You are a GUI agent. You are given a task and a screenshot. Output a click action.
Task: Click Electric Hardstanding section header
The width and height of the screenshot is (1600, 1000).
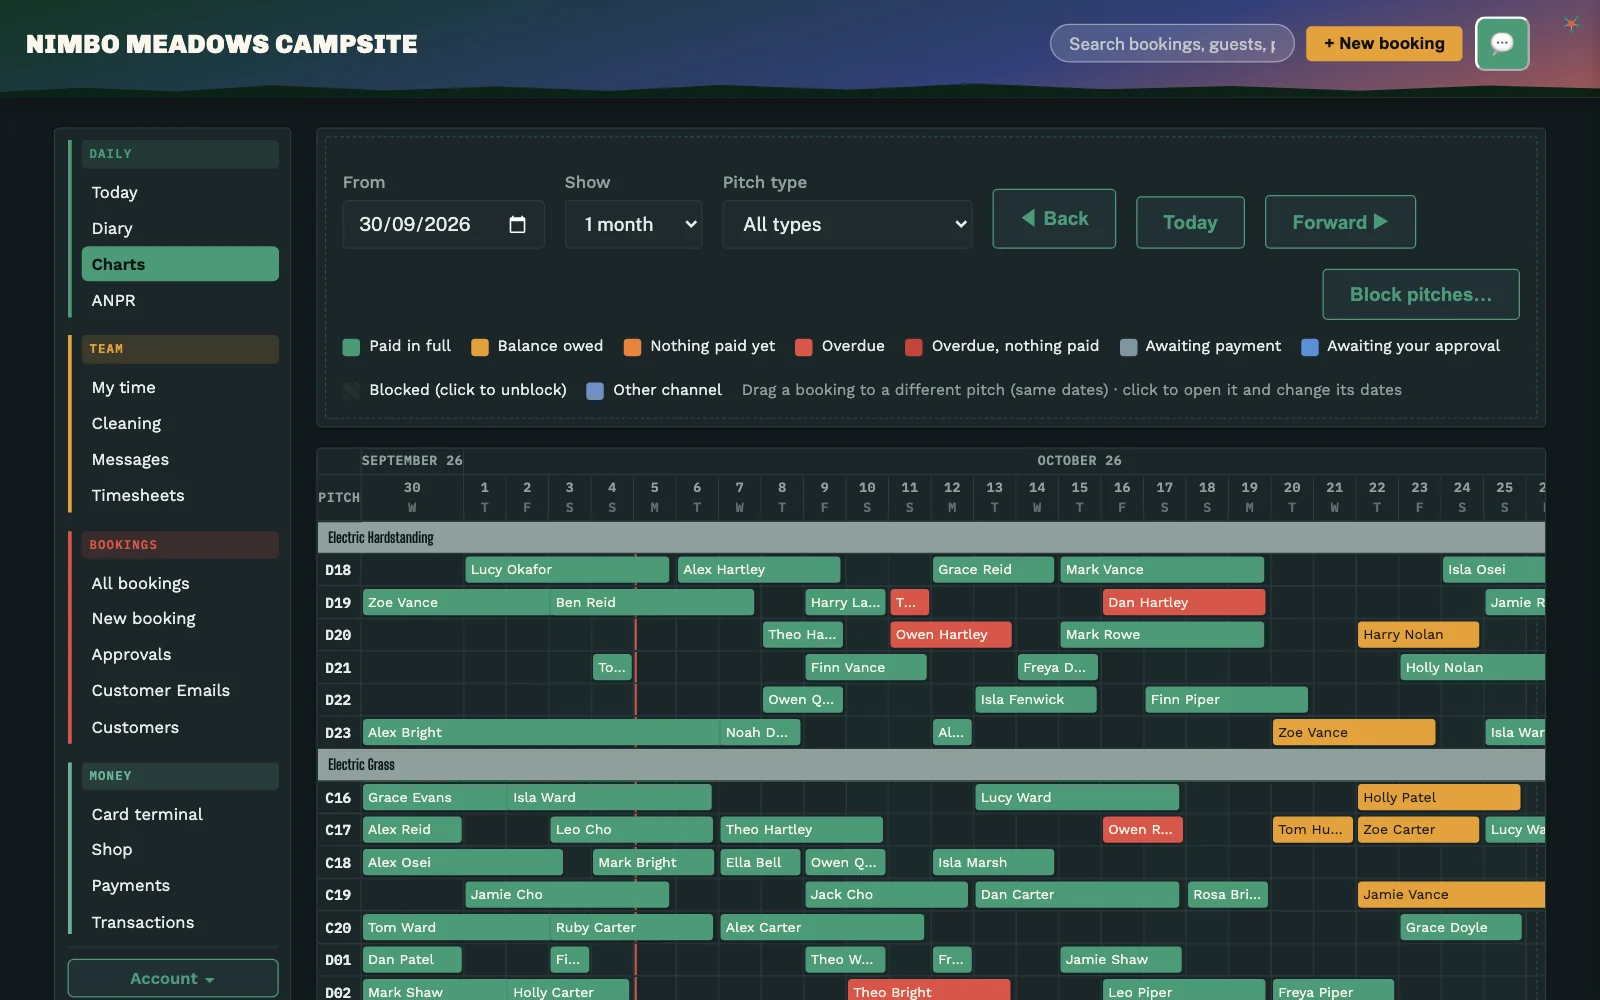pos(931,538)
